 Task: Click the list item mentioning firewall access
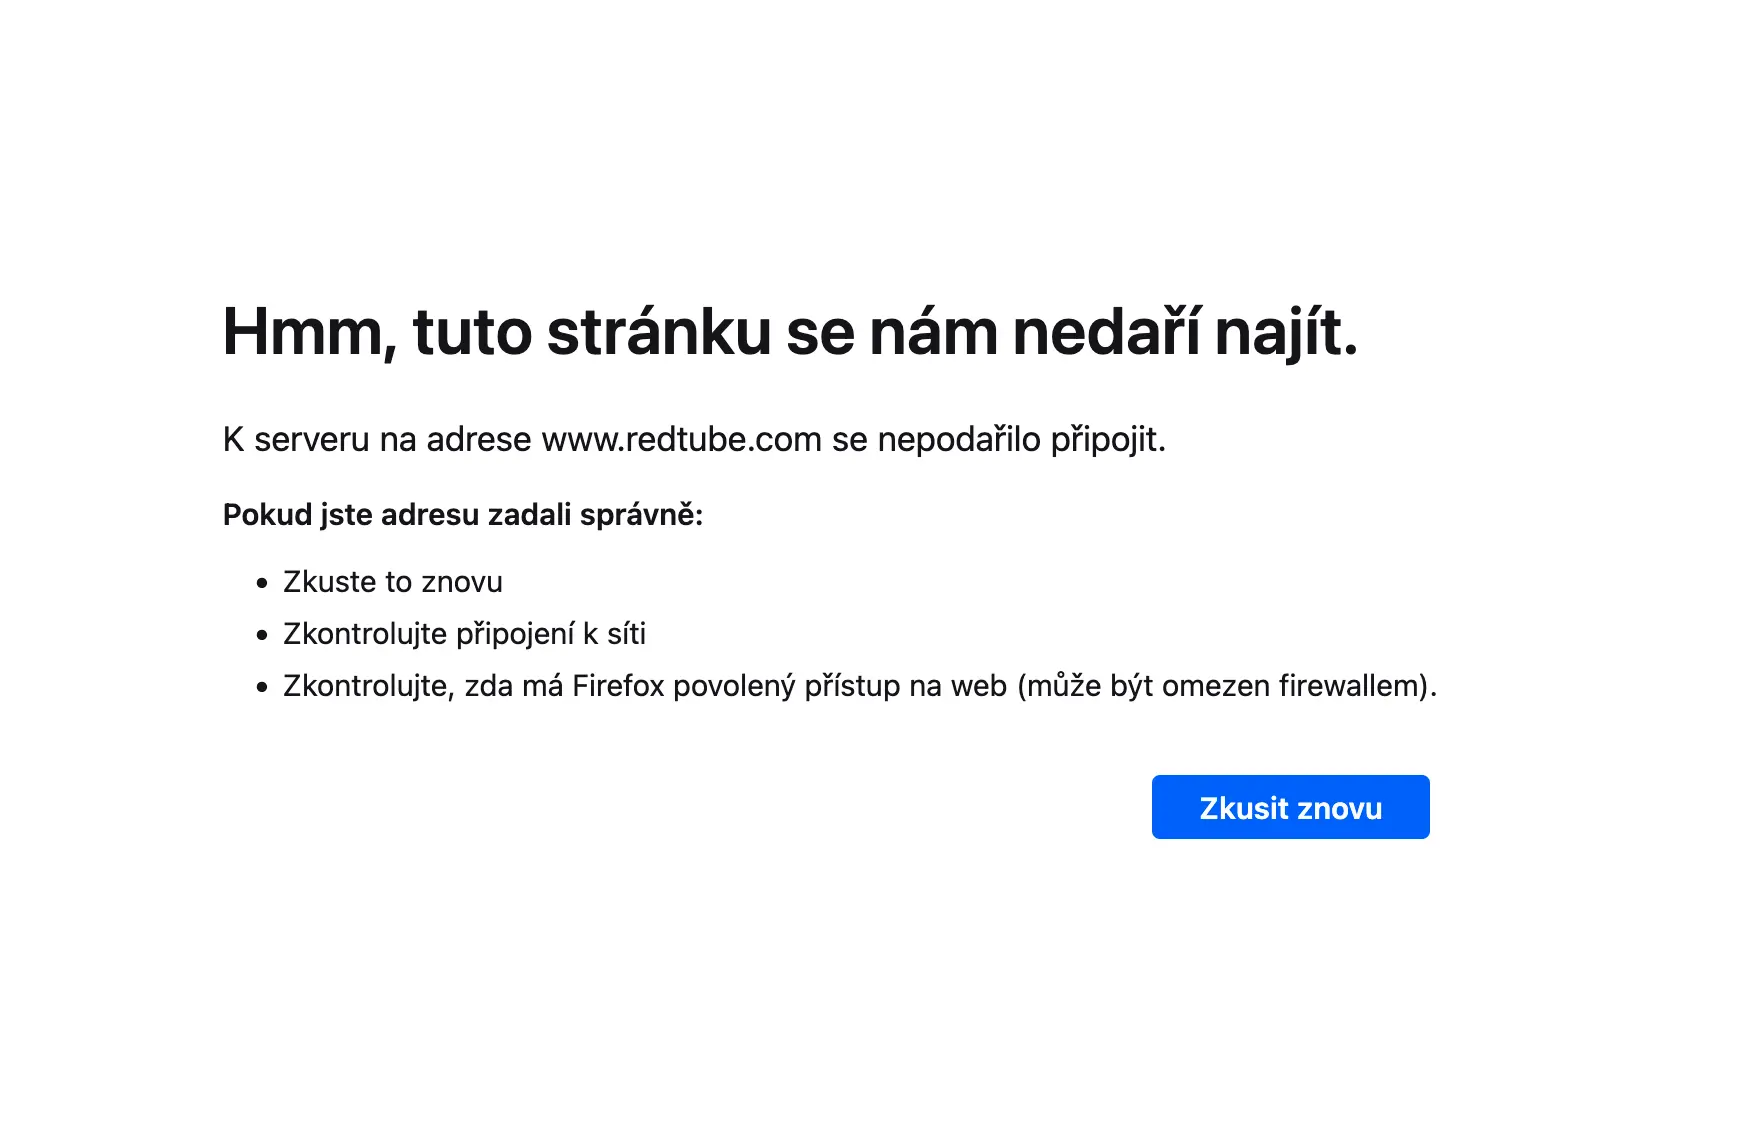click(859, 686)
